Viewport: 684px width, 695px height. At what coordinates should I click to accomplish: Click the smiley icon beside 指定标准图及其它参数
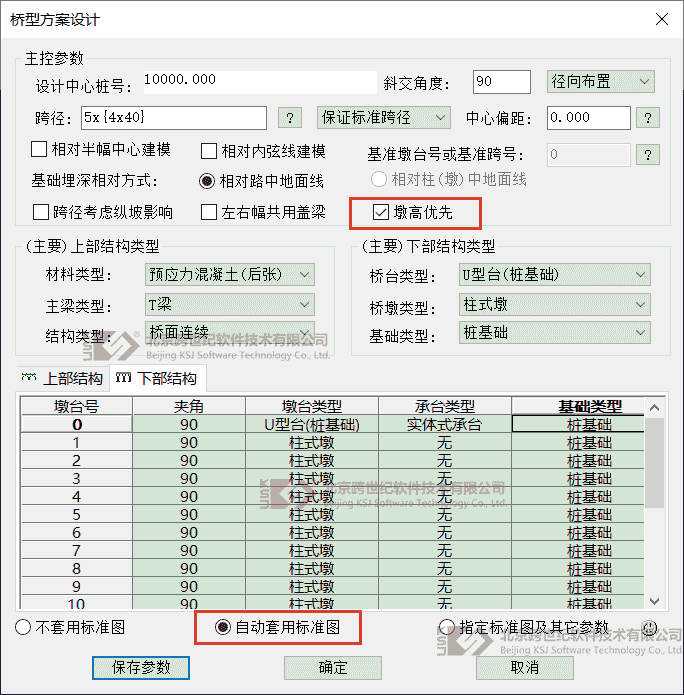click(649, 627)
